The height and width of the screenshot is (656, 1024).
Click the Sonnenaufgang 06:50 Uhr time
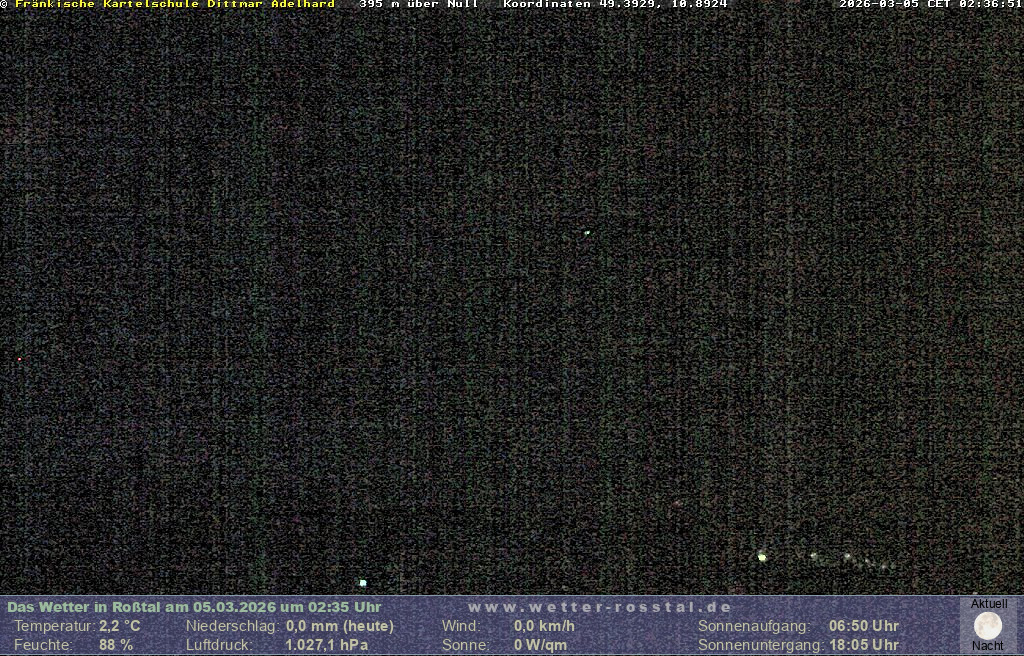(863, 626)
